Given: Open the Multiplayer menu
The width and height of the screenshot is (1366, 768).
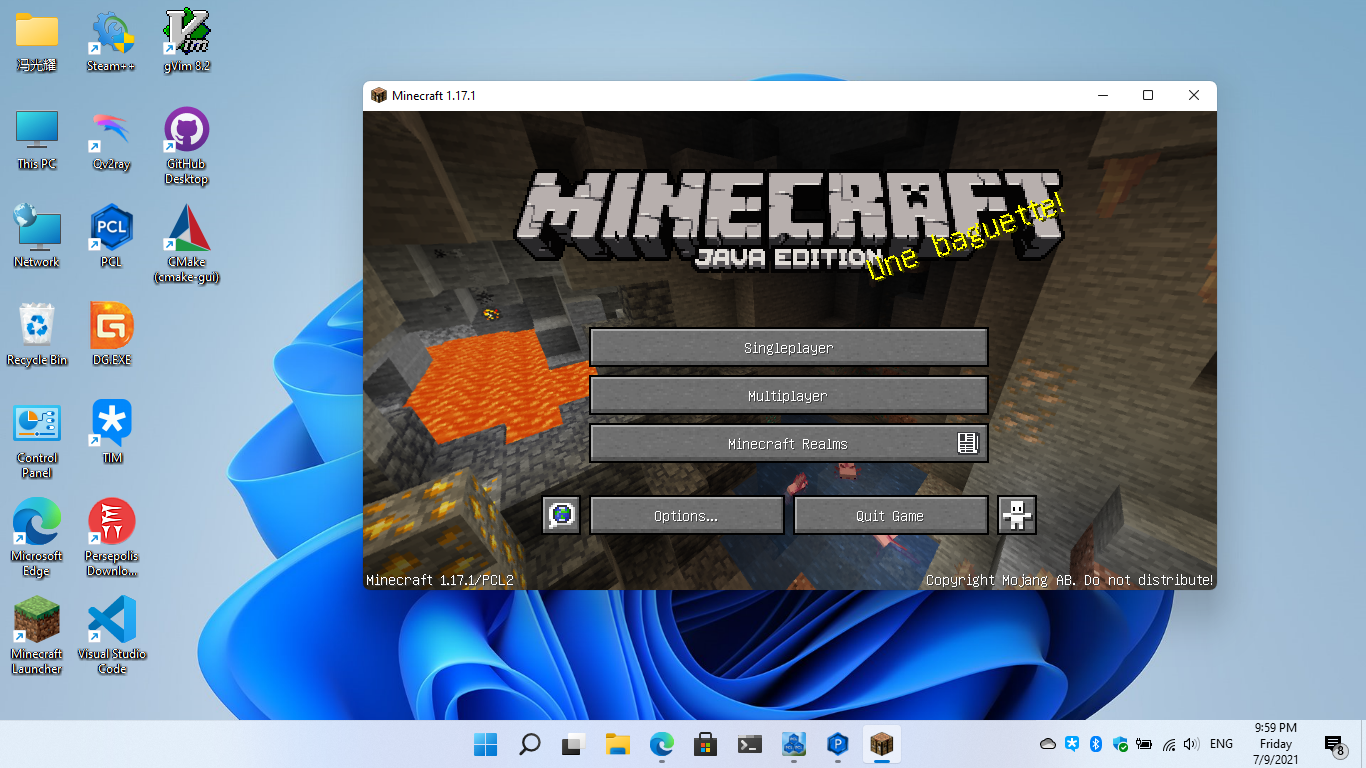Looking at the screenshot, I should click(788, 396).
